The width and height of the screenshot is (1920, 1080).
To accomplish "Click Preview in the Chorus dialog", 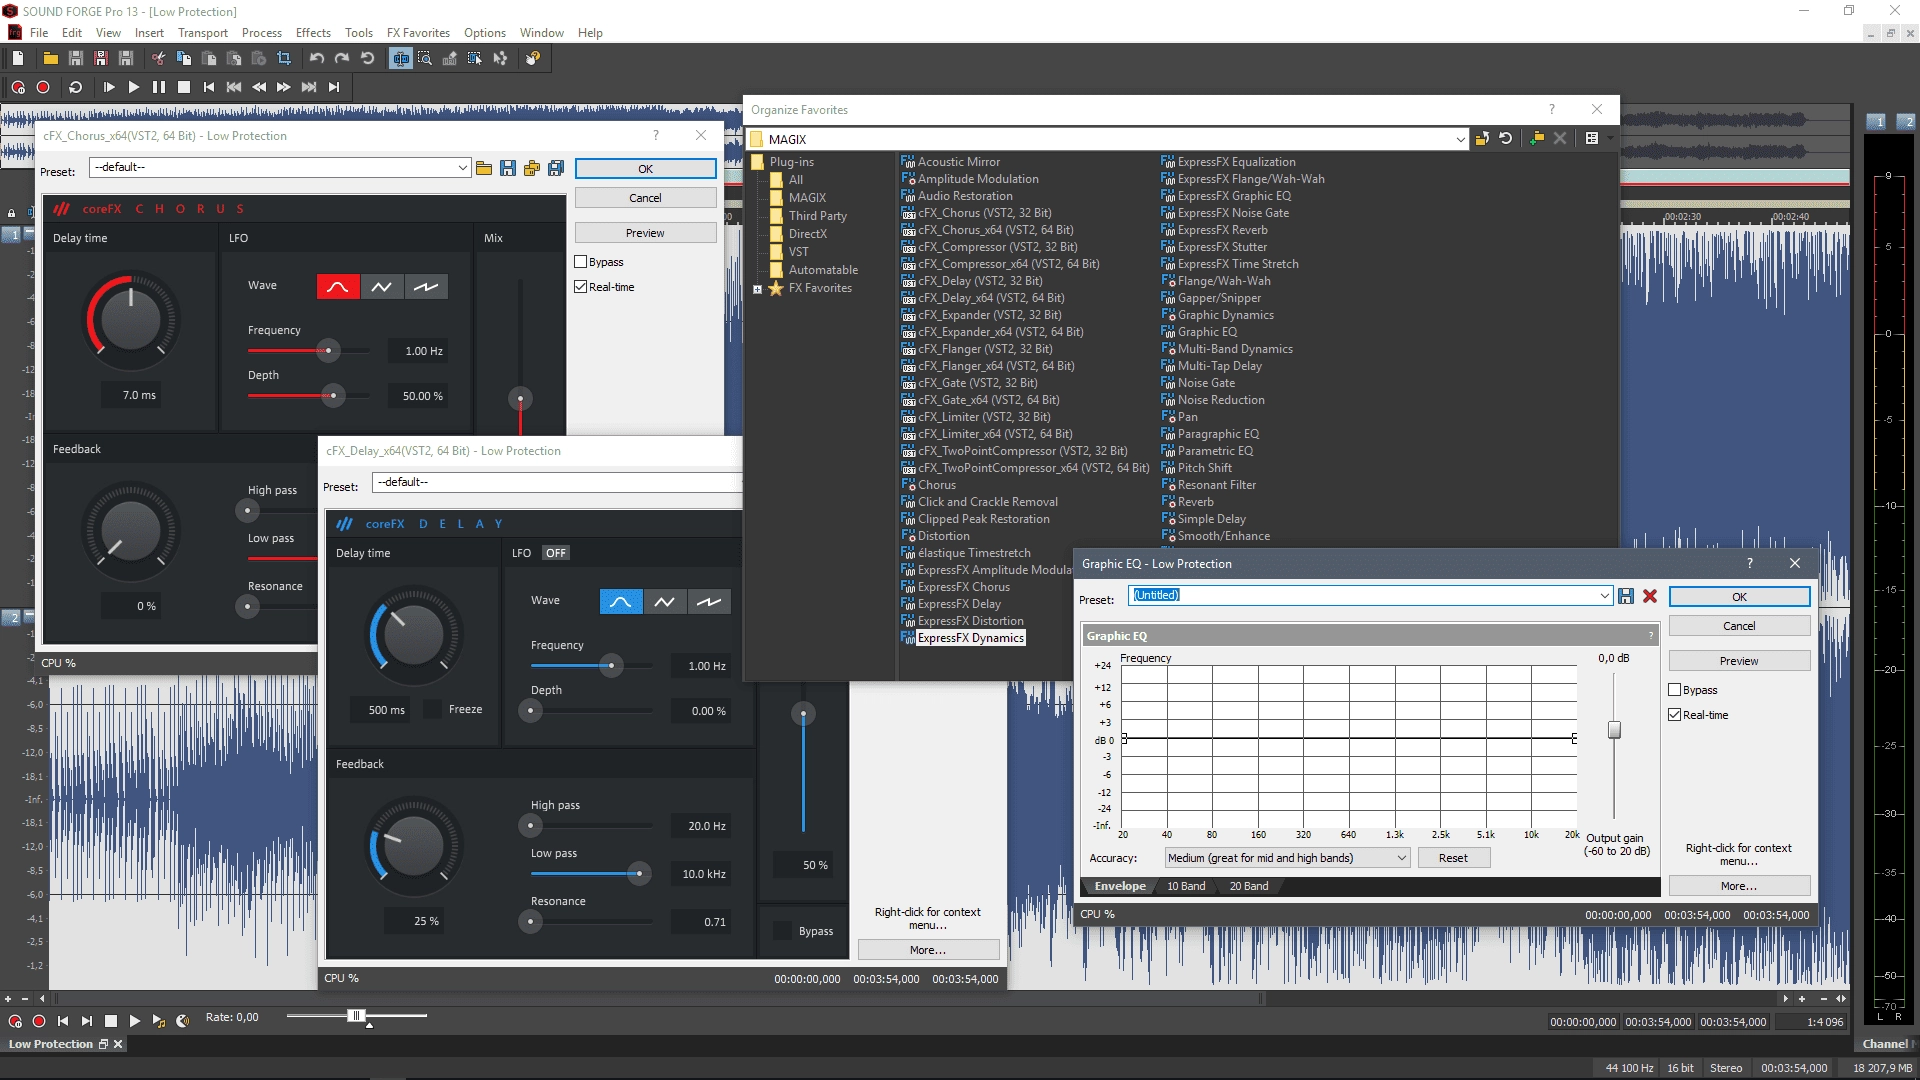I will pyautogui.click(x=645, y=233).
